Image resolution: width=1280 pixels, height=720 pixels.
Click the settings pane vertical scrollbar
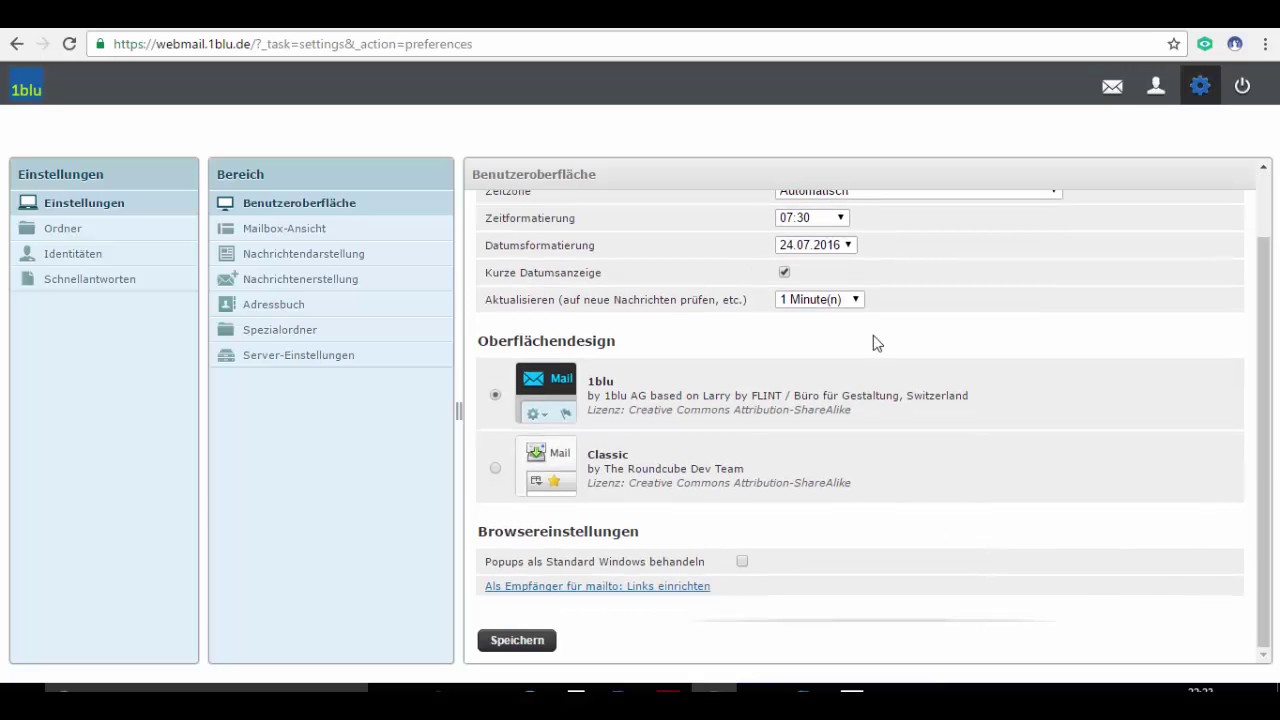click(x=1263, y=440)
